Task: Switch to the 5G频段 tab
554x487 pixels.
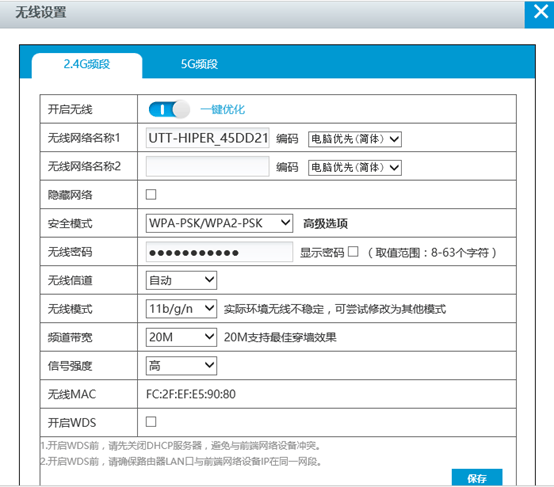Action: click(199, 64)
